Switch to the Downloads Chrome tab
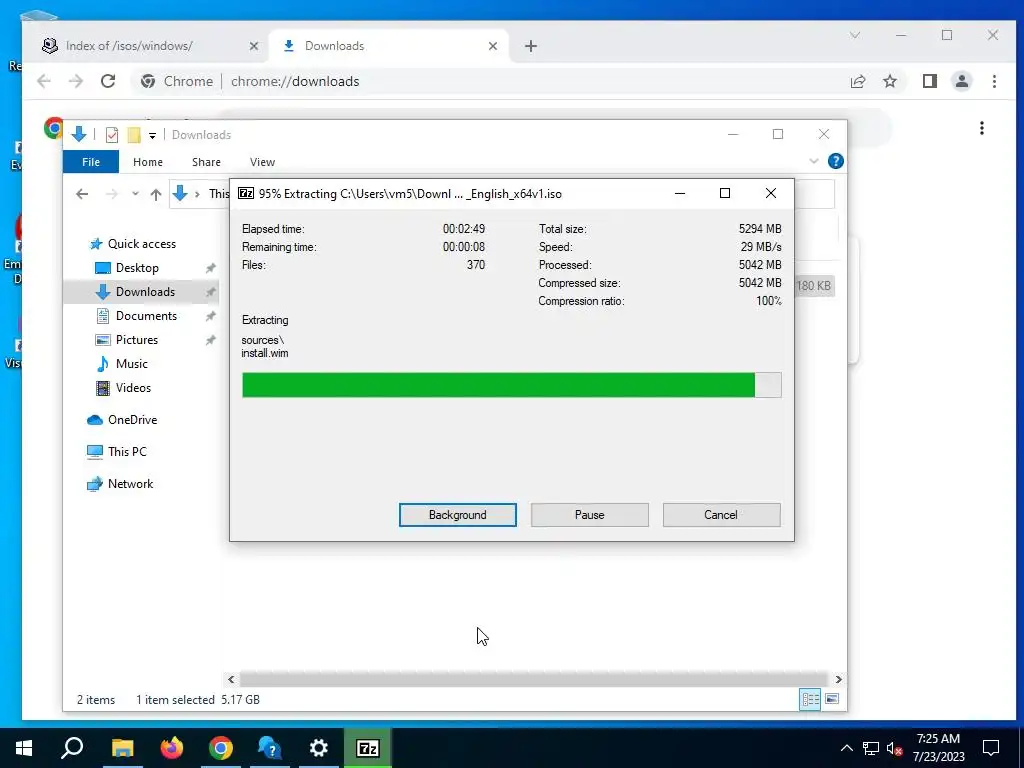This screenshot has width=1024, height=768. 389,46
